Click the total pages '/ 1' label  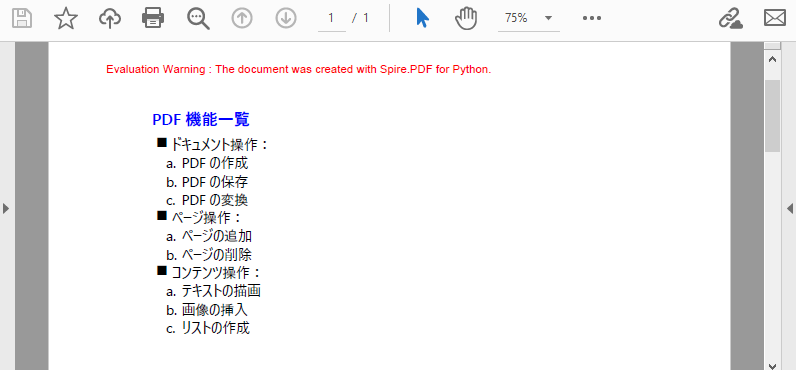(361, 18)
